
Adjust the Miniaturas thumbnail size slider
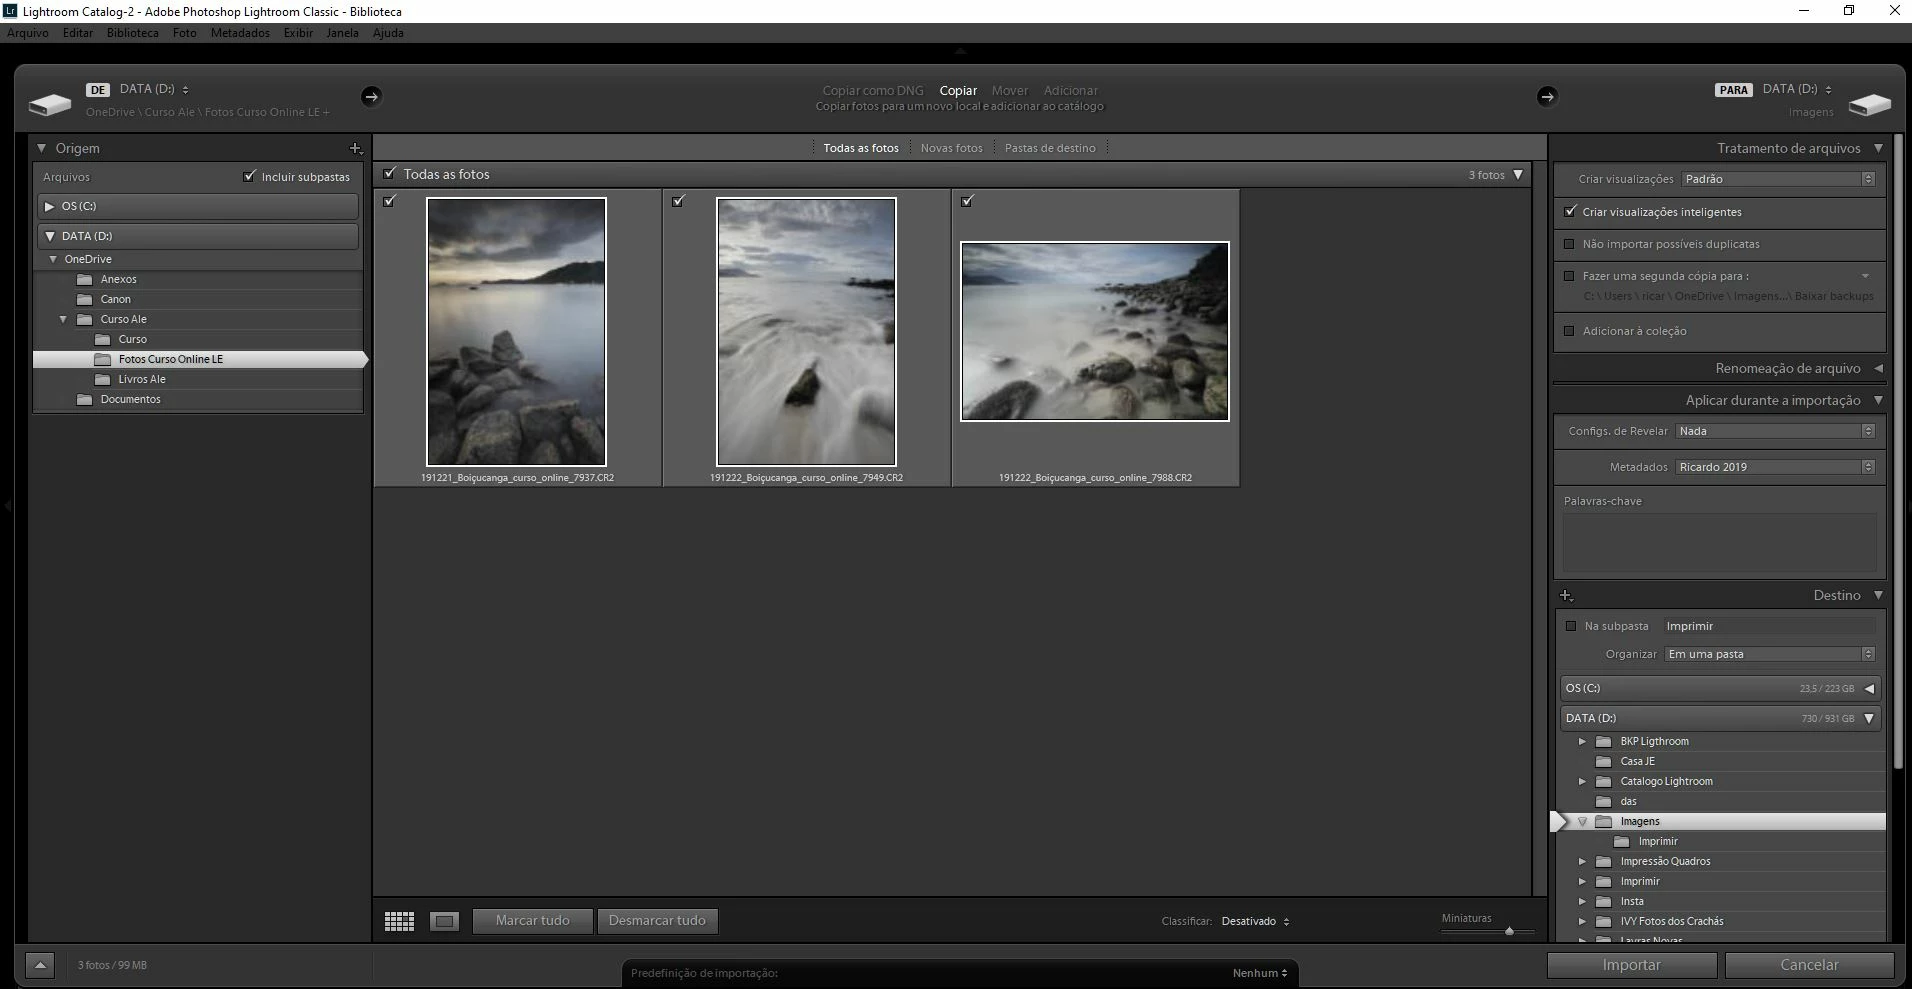pyautogui.click(x=1509, y=931)
